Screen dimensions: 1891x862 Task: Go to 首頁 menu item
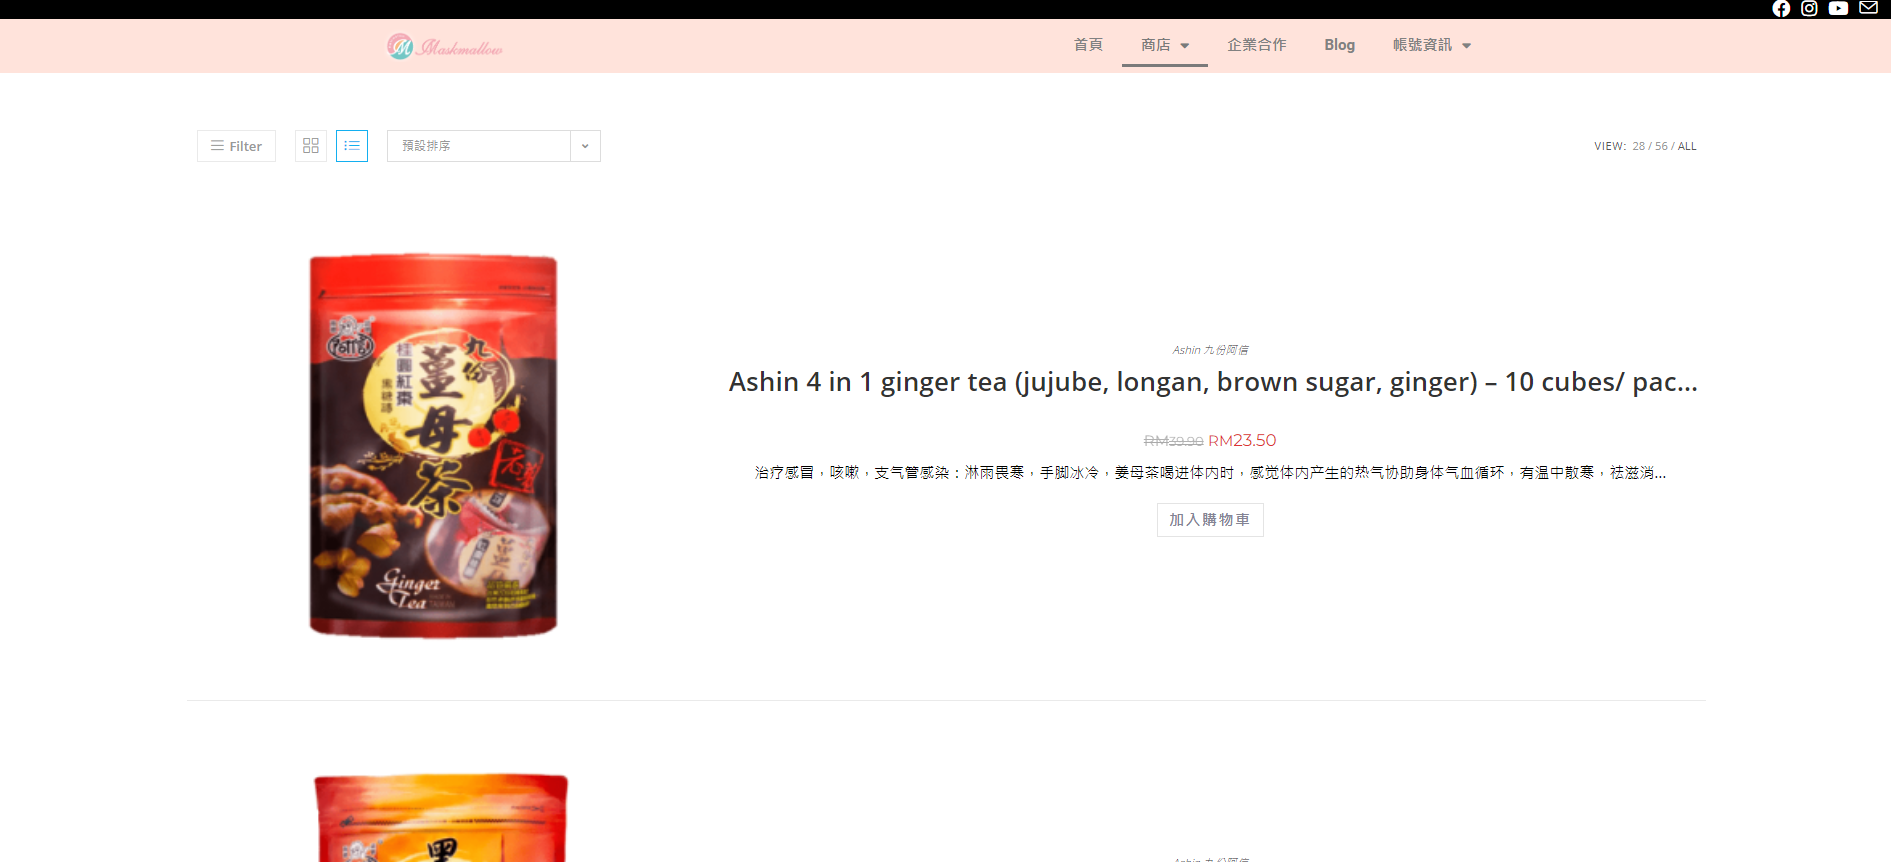pyautogui.click(x=1088, y=45)
